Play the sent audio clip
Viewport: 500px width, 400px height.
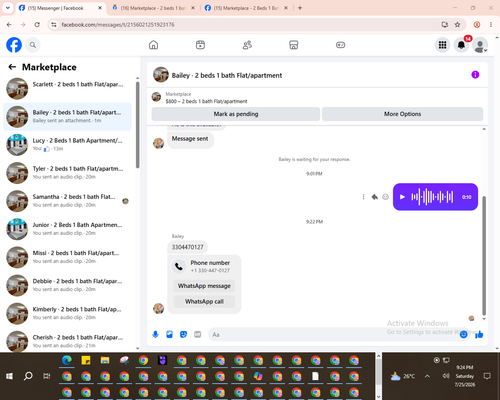[x=402, y=197]
